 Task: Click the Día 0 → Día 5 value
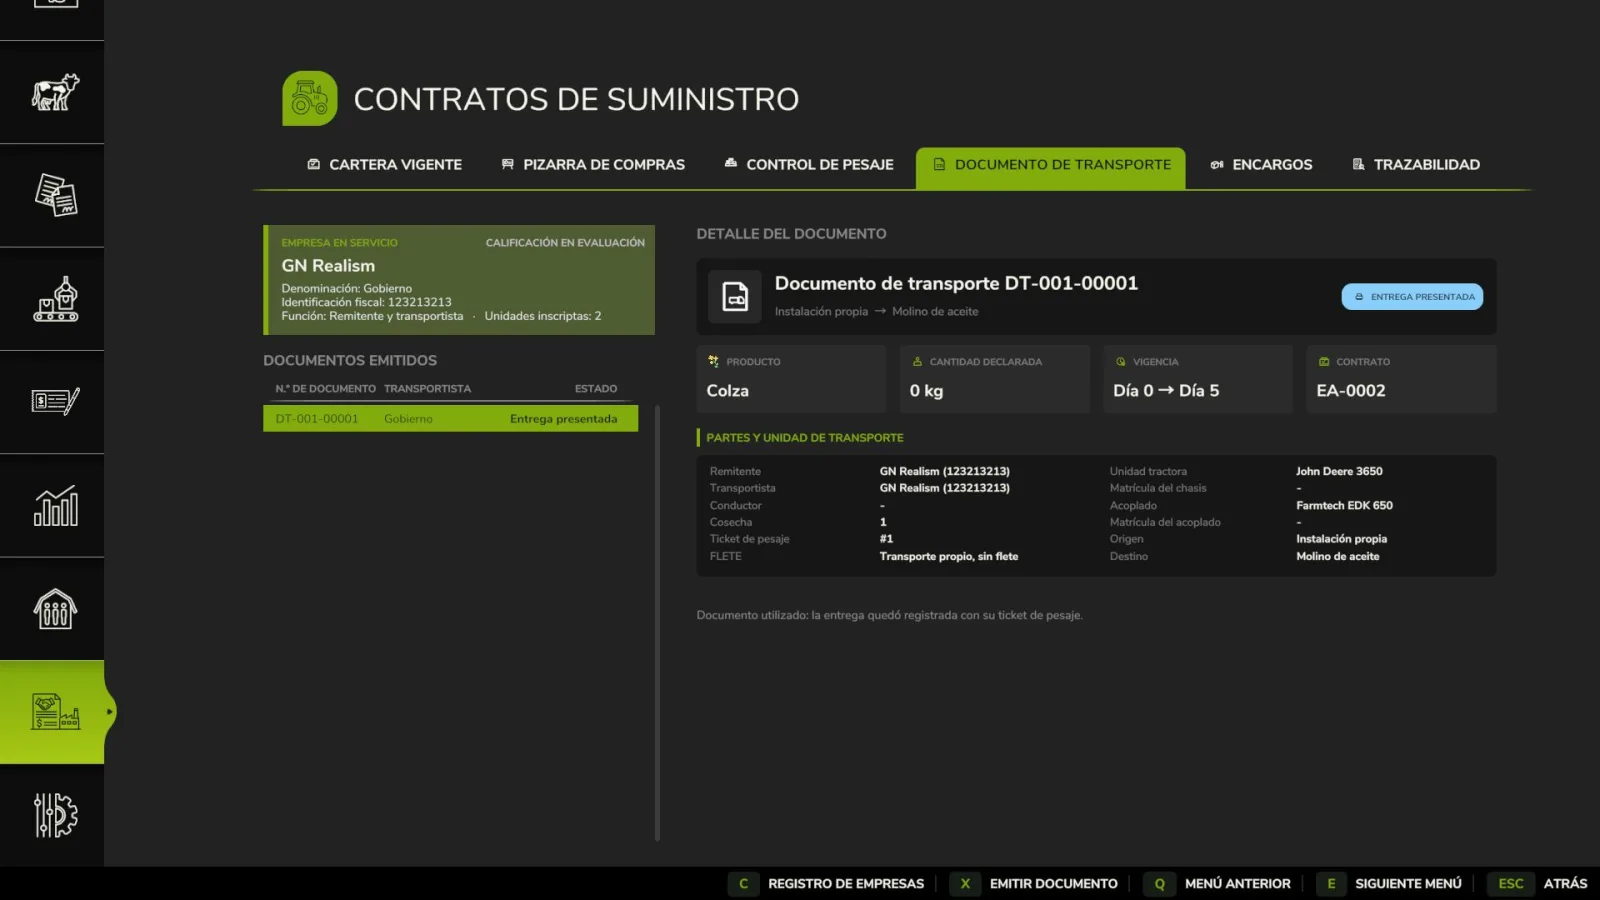[x=1166, y=391]
